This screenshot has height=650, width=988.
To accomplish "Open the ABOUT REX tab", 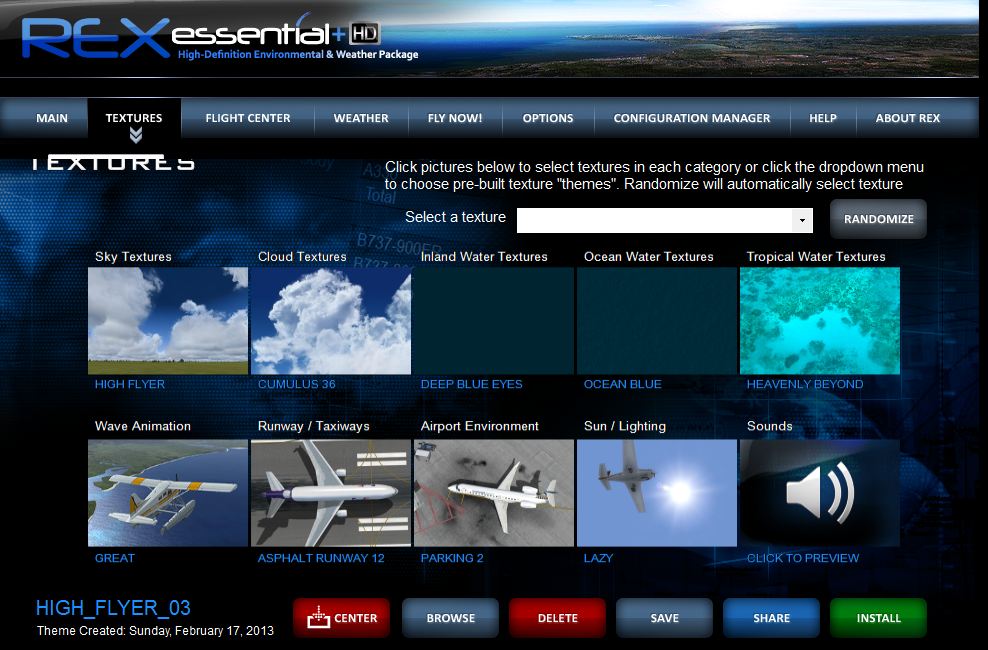I will [907, 118].
